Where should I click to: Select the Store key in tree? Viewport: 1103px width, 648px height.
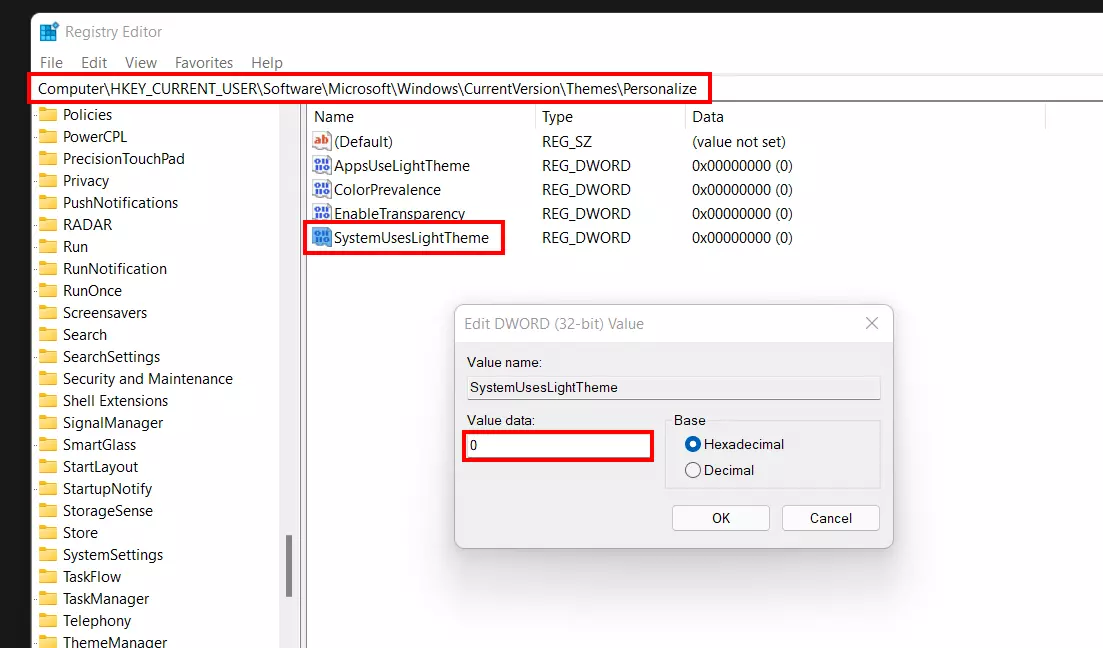coord(80,532)
